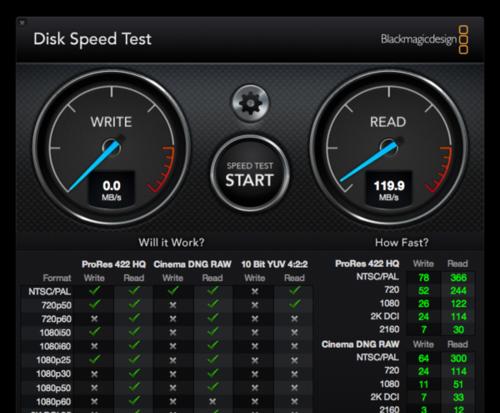
Task: Click 1080p60 Cinema DNG read cross
Action: click(x=212, y=402)
